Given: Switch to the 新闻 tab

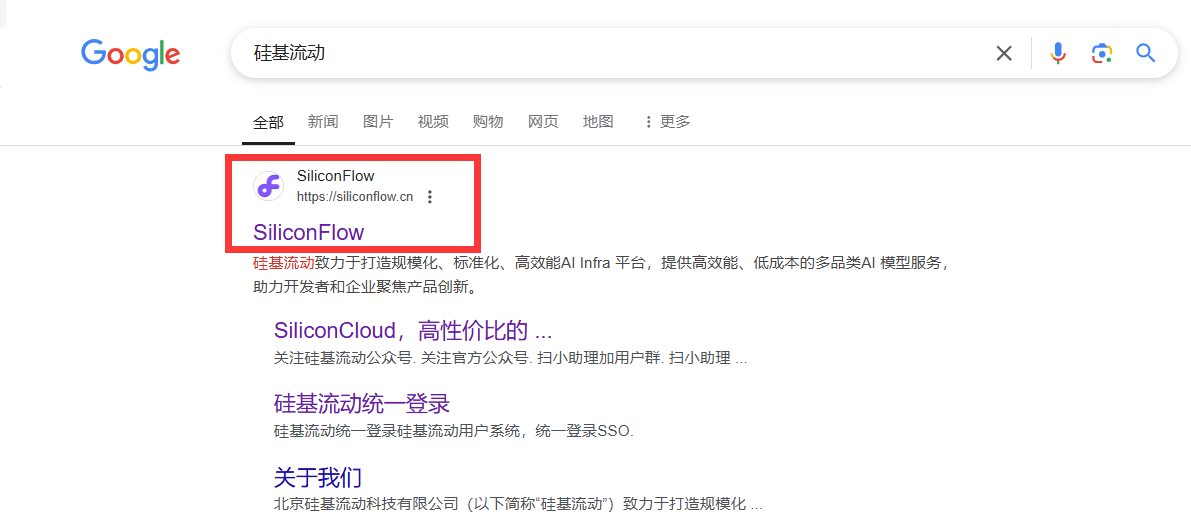Looking at the screenshot, I should (323, 122).
